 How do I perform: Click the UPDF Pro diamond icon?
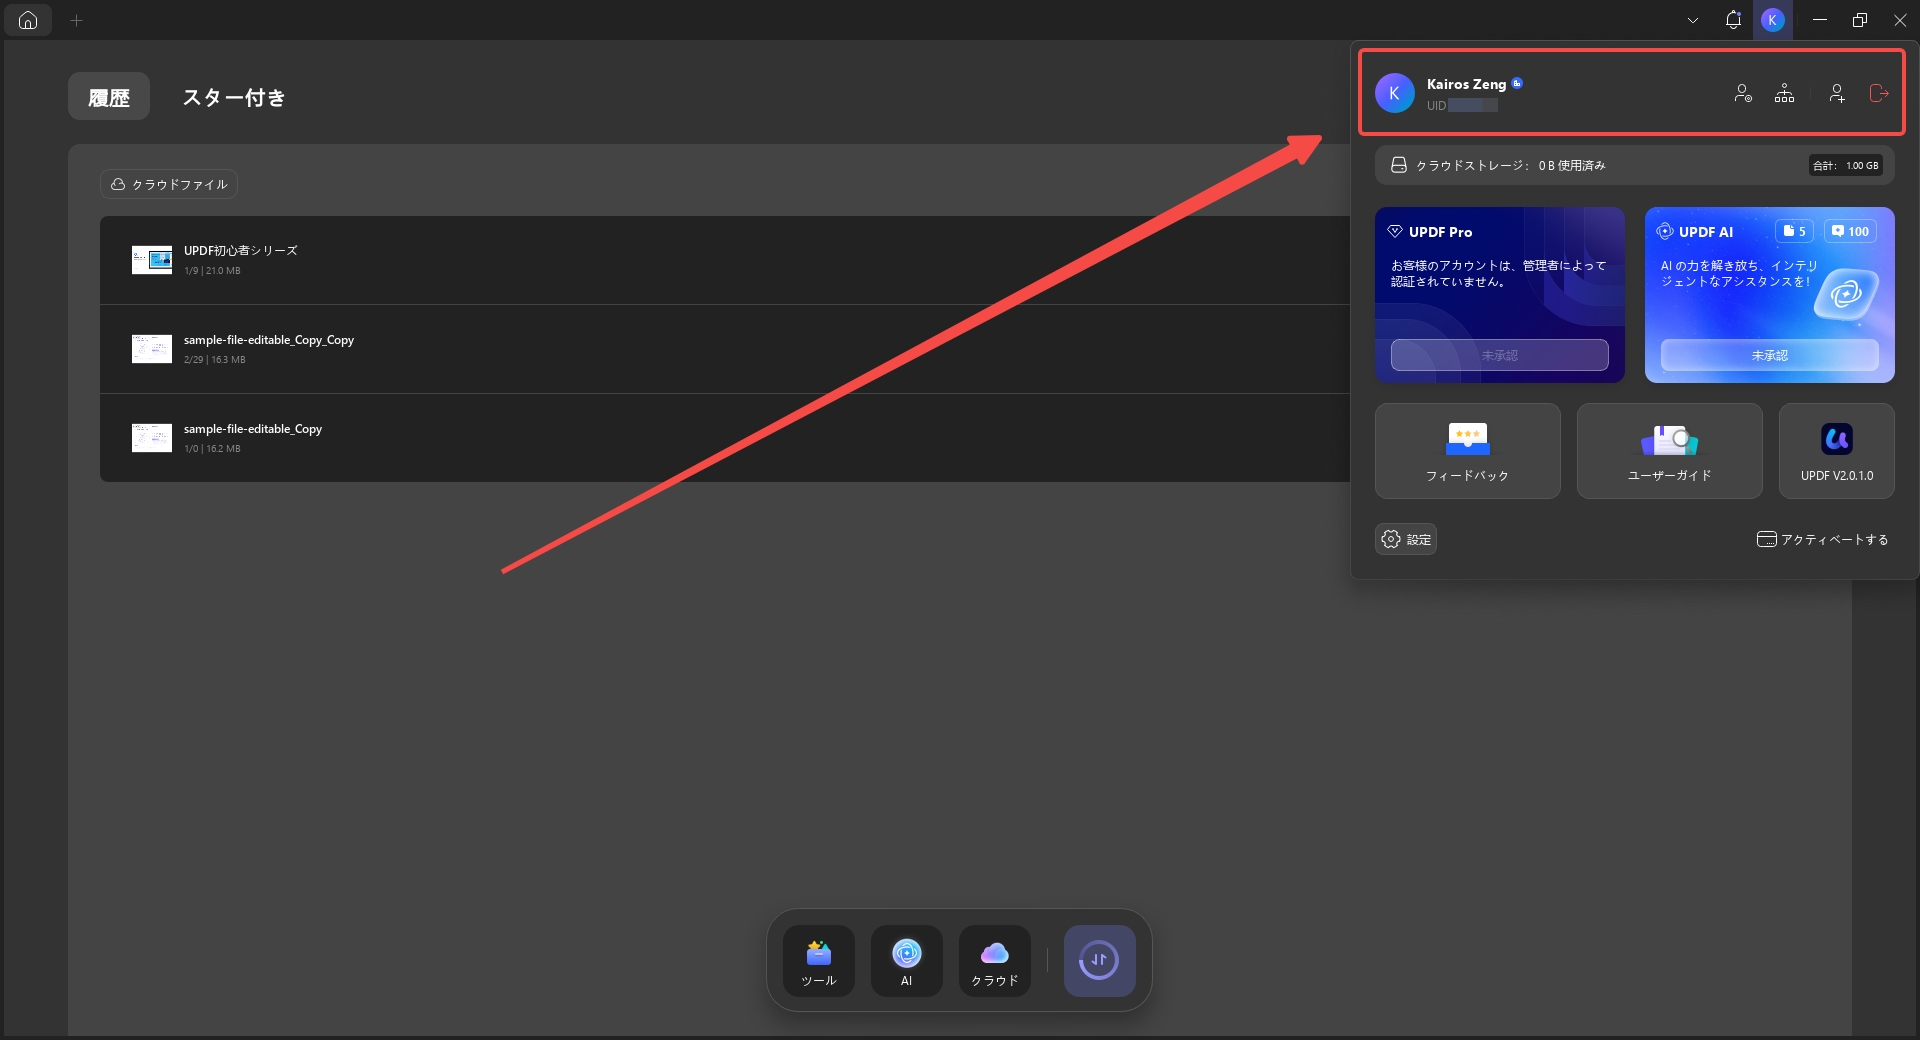pyautogui.click(x=1395, y=231)
